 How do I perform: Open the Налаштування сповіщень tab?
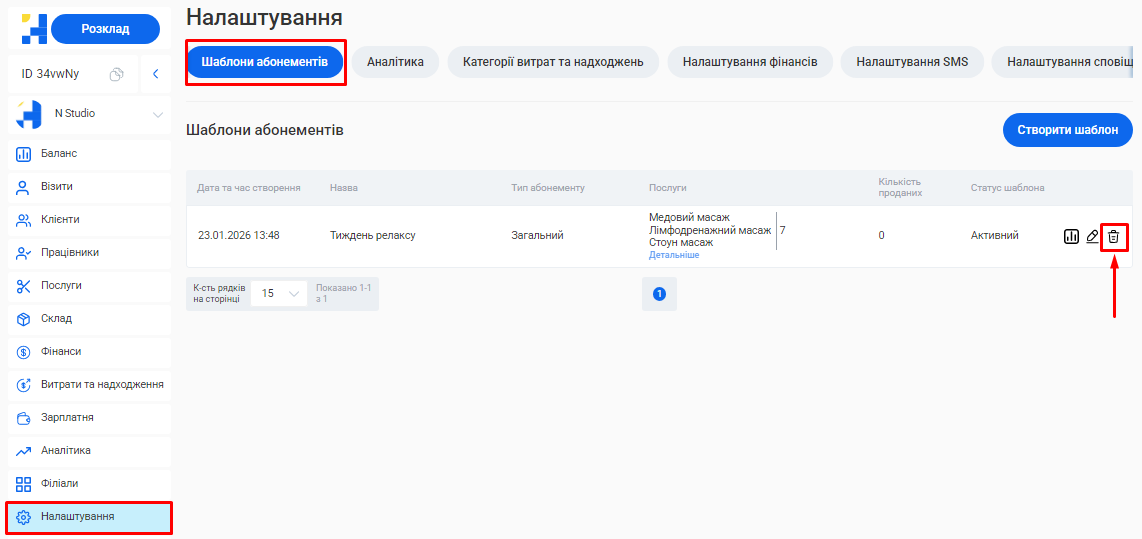[x=1063, y=62]
